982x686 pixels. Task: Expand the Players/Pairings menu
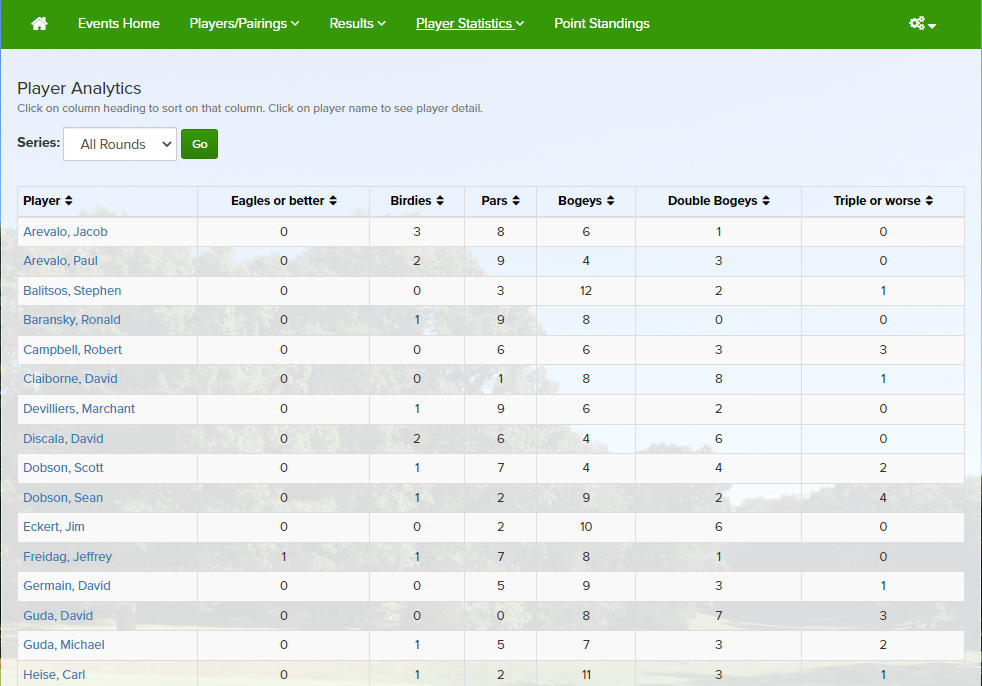244,23
